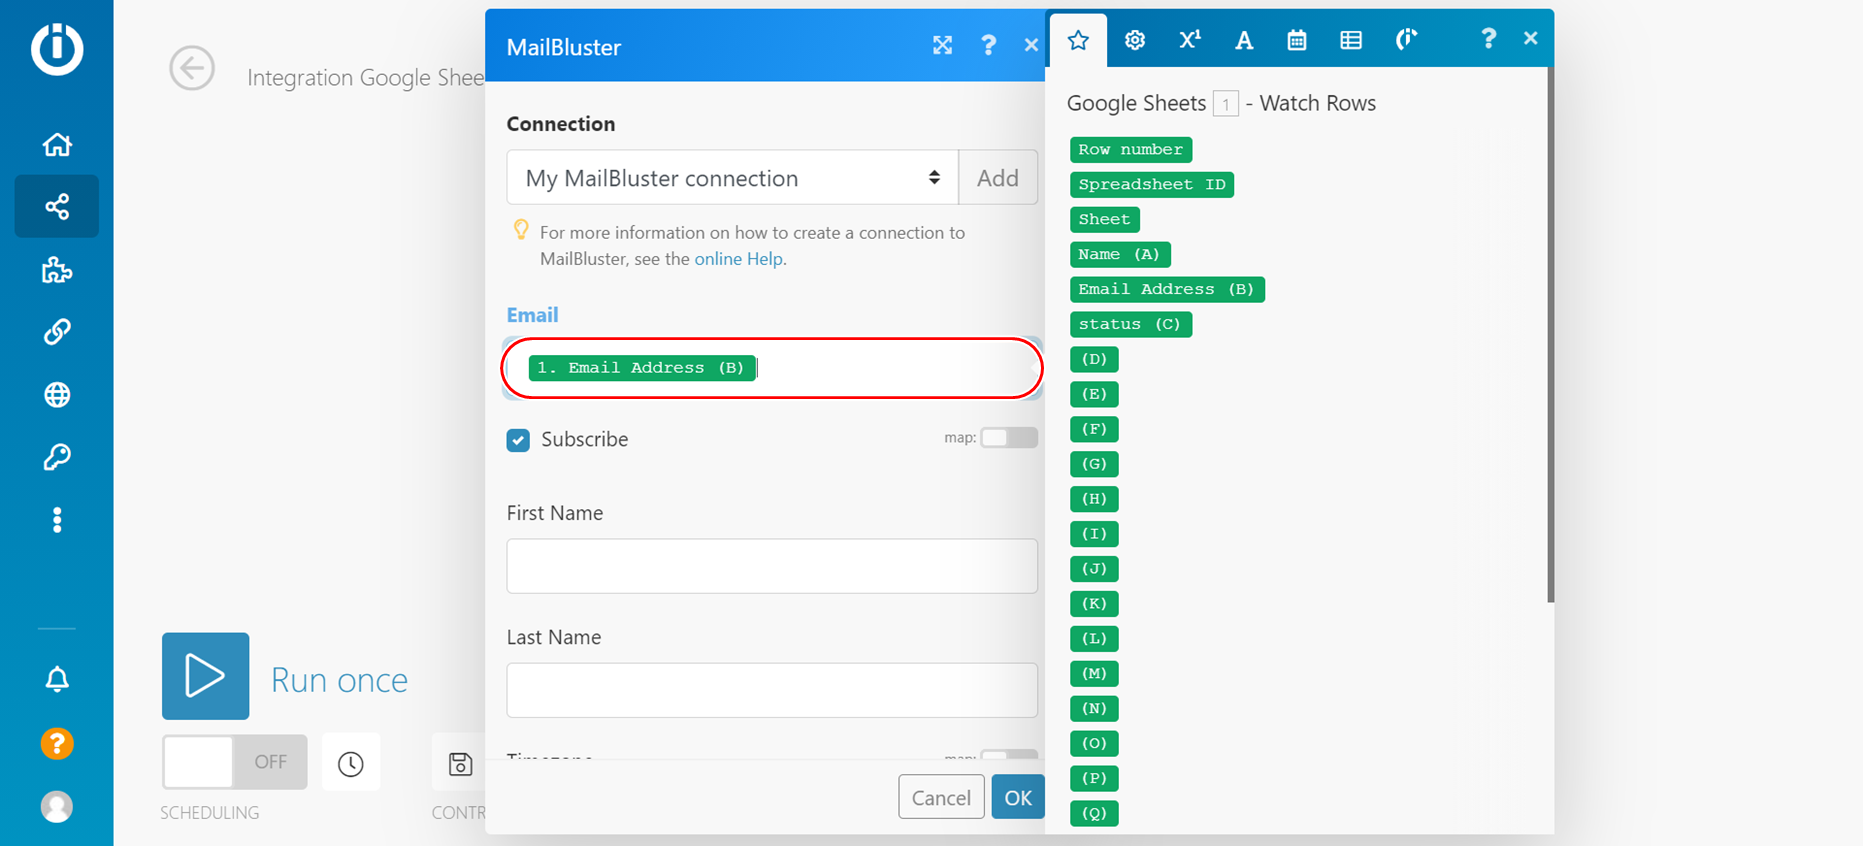Click the Run once play button

(x=206, y=676)
